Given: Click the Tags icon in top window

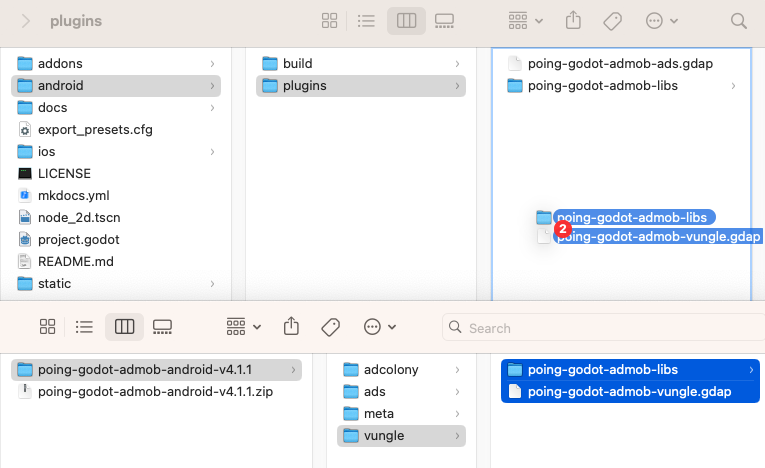Looking at the screenshot, I should [612, 21].
